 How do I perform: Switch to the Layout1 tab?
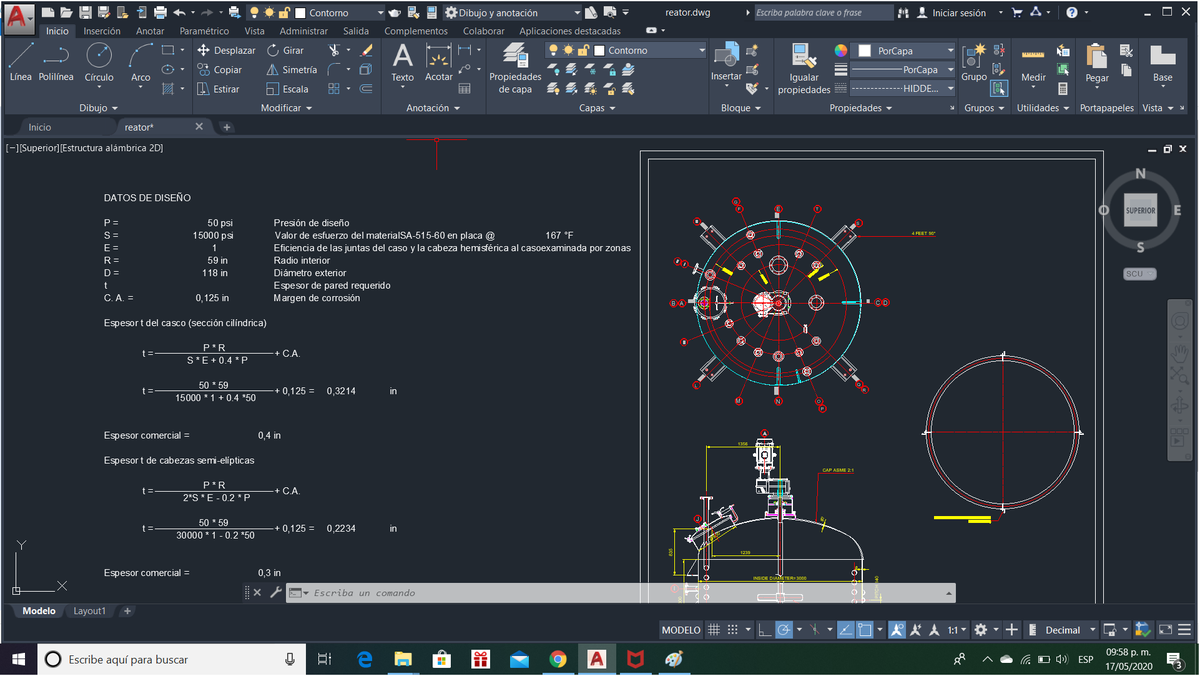89,611
